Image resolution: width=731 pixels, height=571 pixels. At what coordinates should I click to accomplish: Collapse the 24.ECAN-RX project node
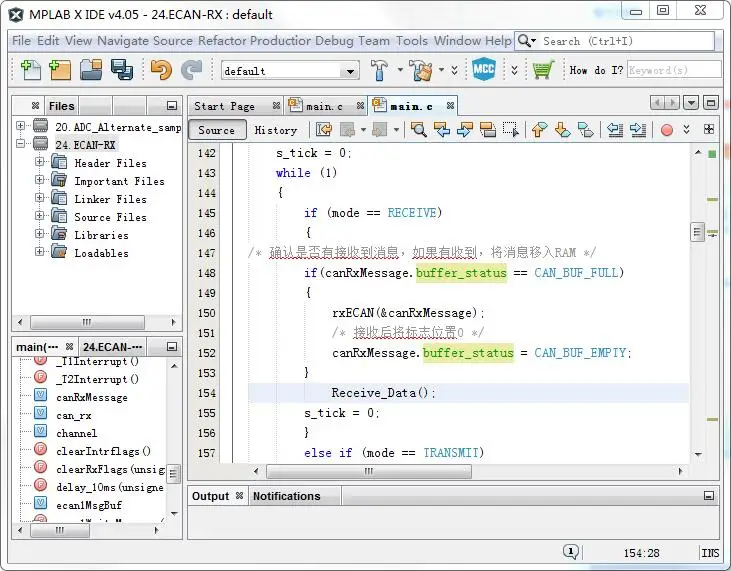tap(21, 143)
